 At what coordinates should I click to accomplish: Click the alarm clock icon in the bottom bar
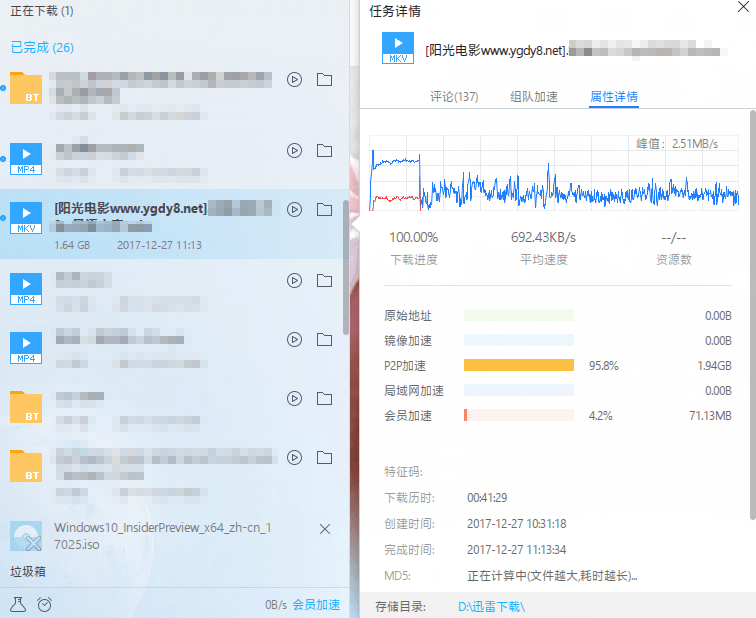(45, 604)
